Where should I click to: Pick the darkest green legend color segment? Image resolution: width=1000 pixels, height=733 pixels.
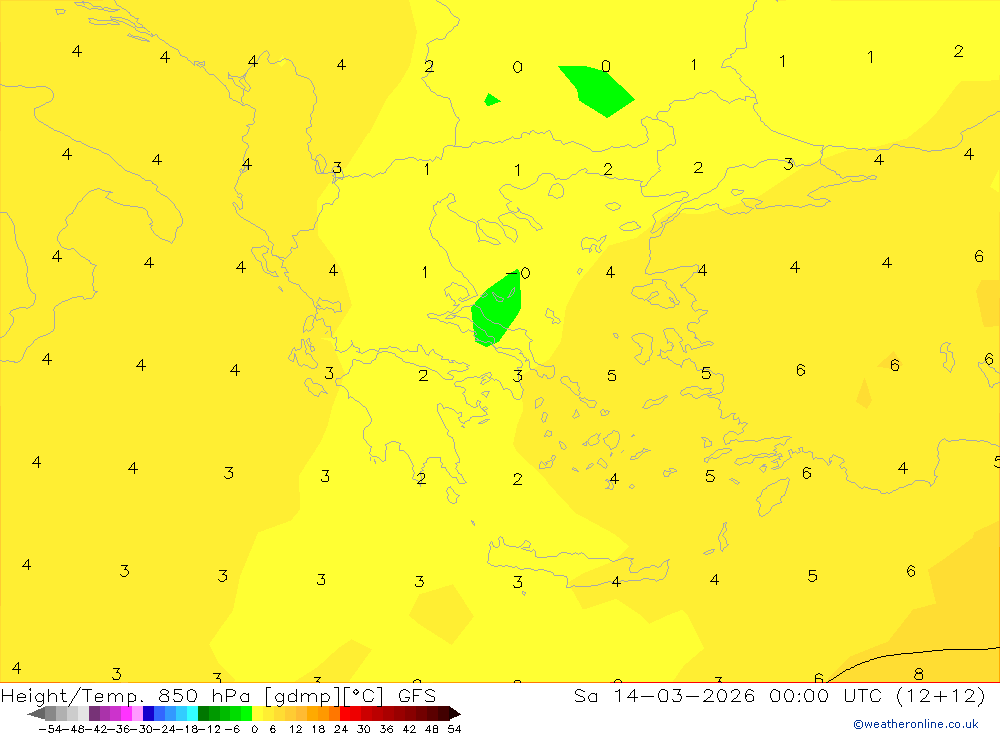(203, 713)
